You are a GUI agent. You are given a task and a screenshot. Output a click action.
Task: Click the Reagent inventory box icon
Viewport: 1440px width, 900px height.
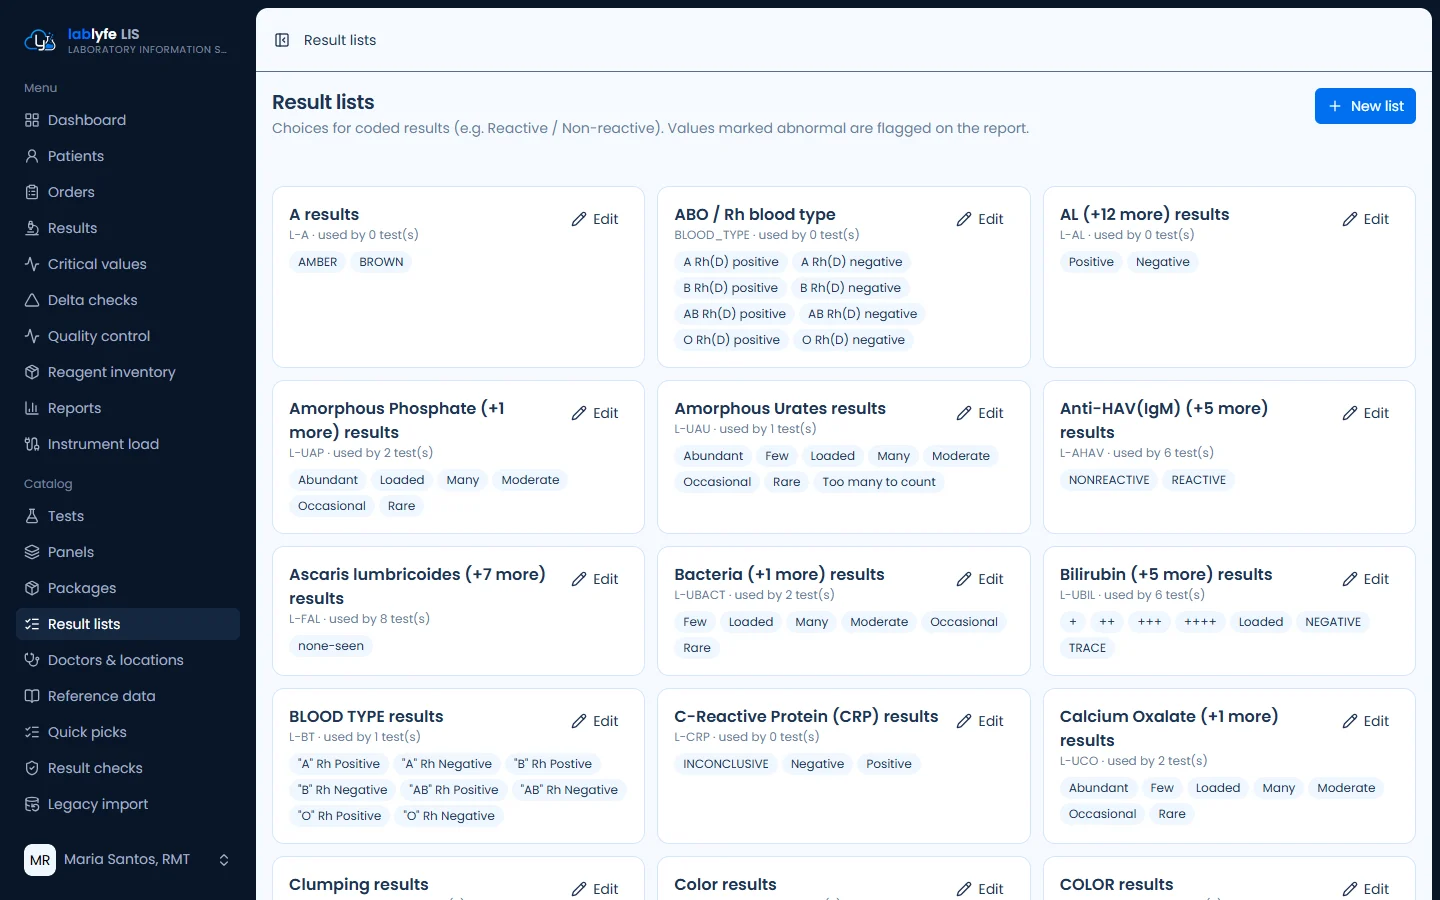tap(32, 372)
